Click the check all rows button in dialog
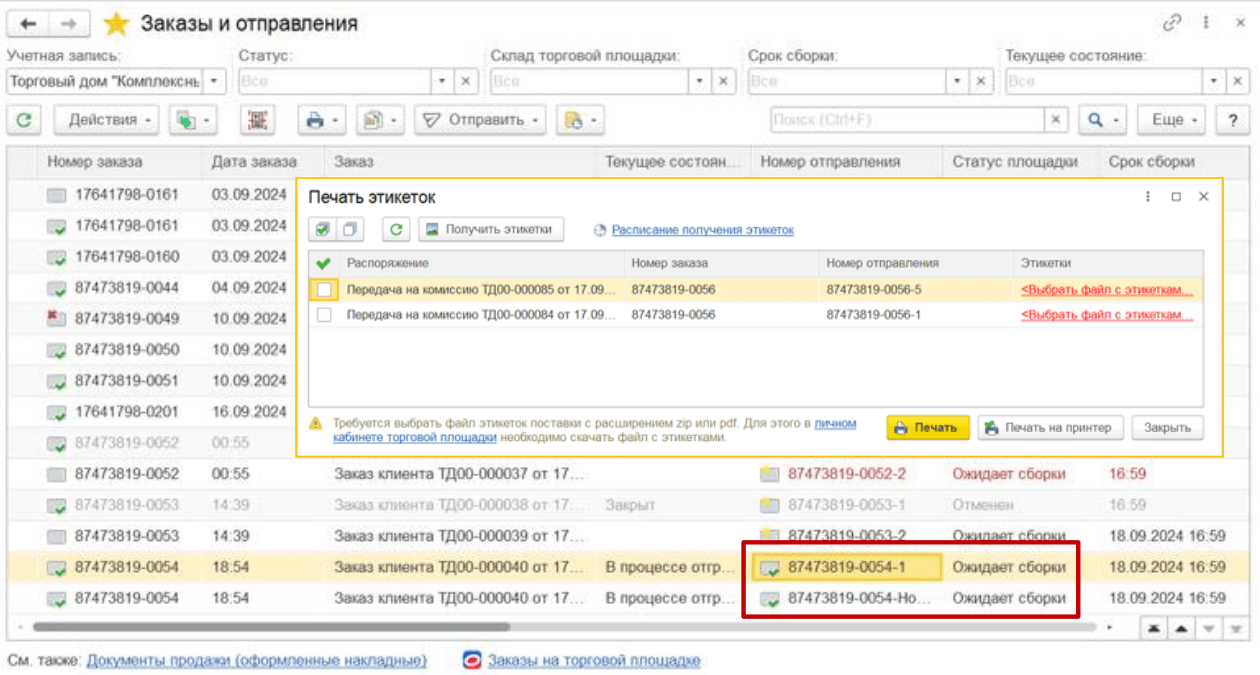Image resolution: width=1260 pixels, height=675 pixels. (322, 230)
